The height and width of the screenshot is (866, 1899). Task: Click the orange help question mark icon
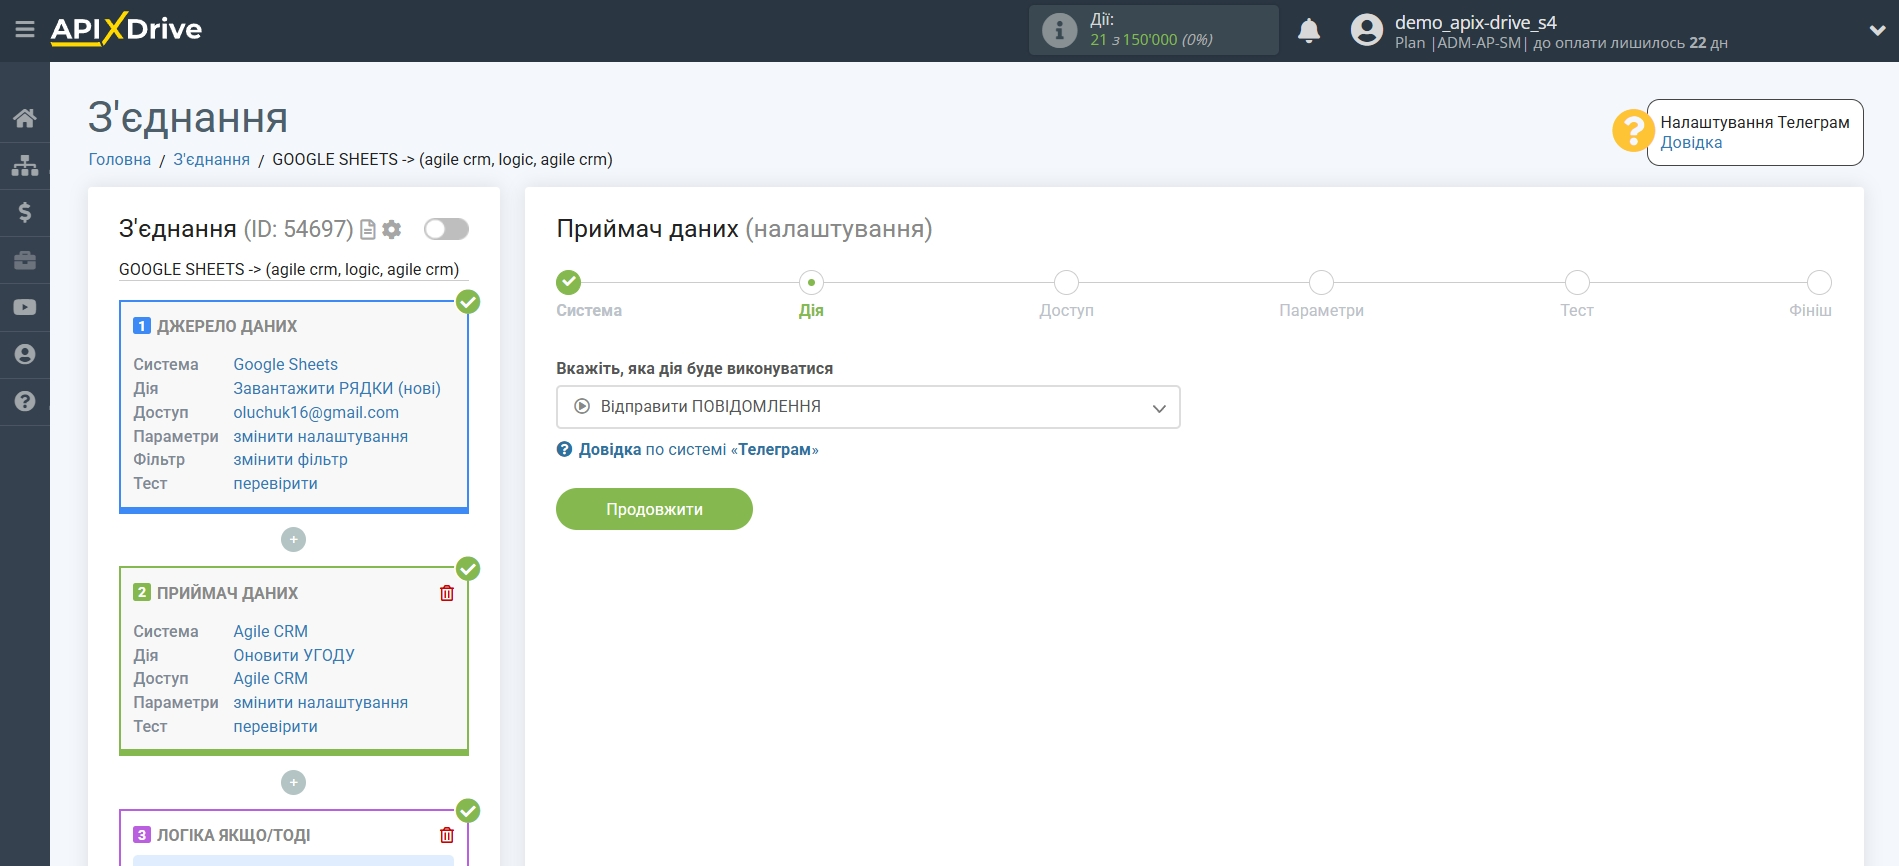(x=1632, y=131)
